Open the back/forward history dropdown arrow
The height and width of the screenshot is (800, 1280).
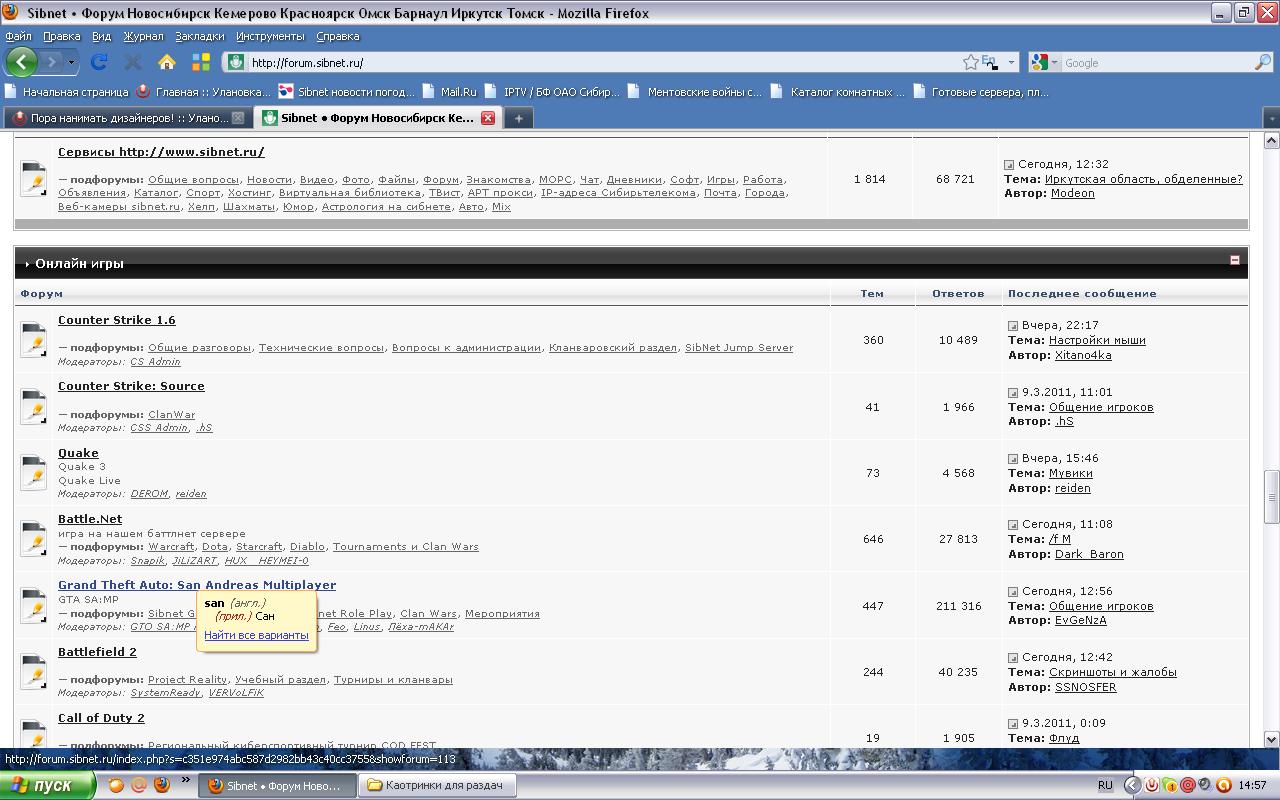click(x=71, y=62)
